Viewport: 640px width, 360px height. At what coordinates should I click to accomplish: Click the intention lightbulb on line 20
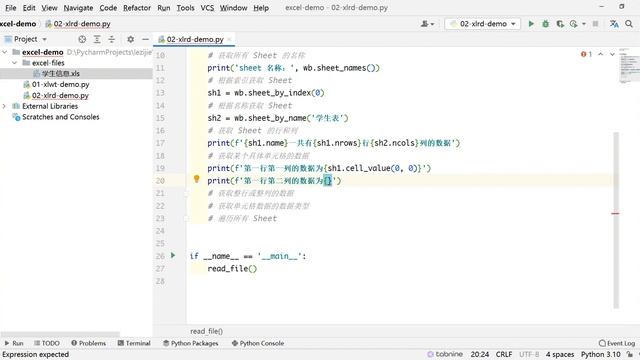click(x=196, y=179)
